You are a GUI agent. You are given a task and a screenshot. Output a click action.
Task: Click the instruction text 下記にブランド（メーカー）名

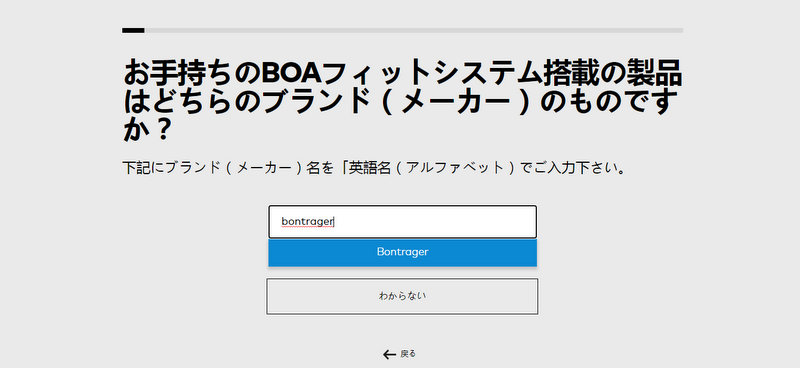pos(374,167)
